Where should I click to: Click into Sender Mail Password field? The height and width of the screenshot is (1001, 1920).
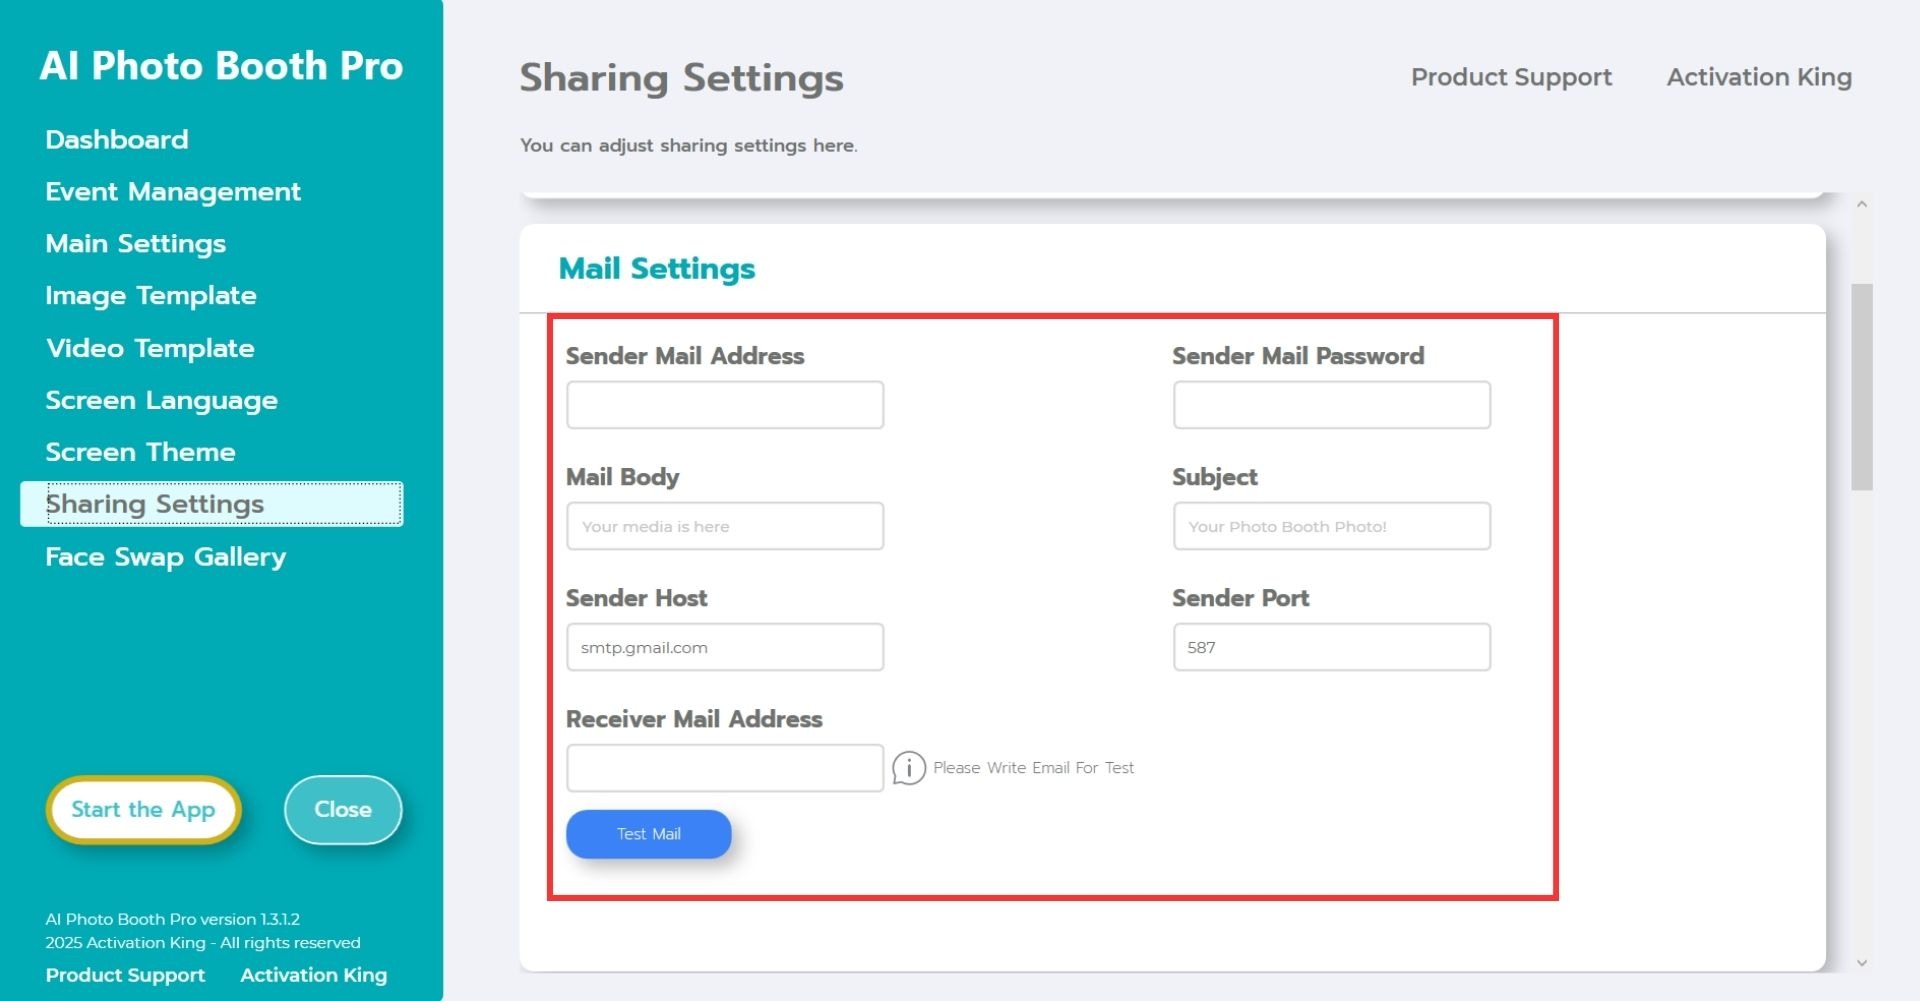coord(1331,405)
